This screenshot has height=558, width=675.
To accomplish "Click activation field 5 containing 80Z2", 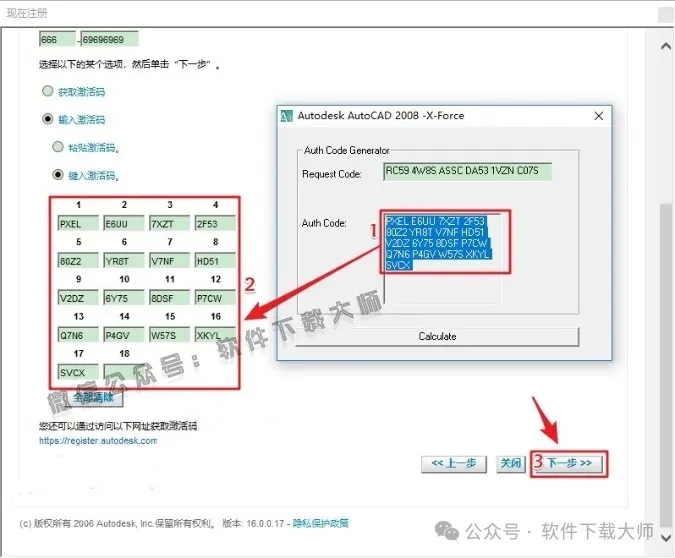I will [x=78, y=260].
